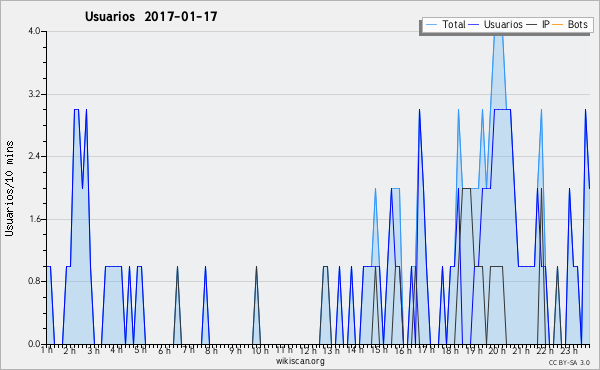Click the y-axis value 1.6
The image size is (600, 370).
tap(34, 219)
